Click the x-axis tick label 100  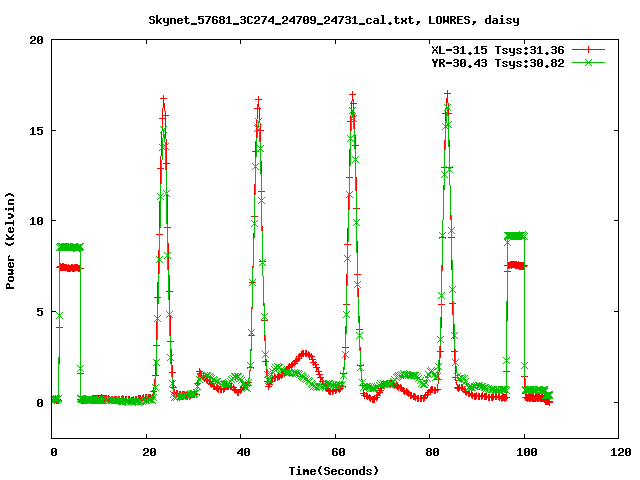click(527, 452)
